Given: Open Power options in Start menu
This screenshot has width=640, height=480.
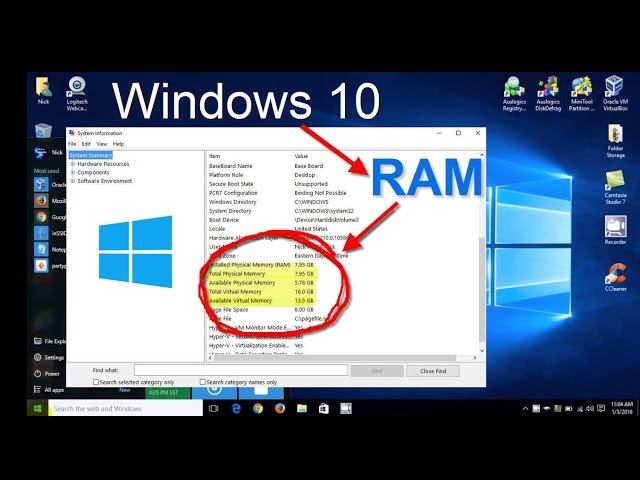Looking at the screenshot, I should tap(47, 373).
